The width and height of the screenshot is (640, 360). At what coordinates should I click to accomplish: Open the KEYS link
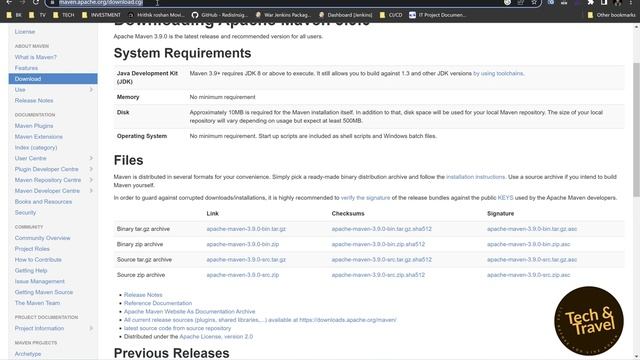pyautogui.click(x=505, y=198)
